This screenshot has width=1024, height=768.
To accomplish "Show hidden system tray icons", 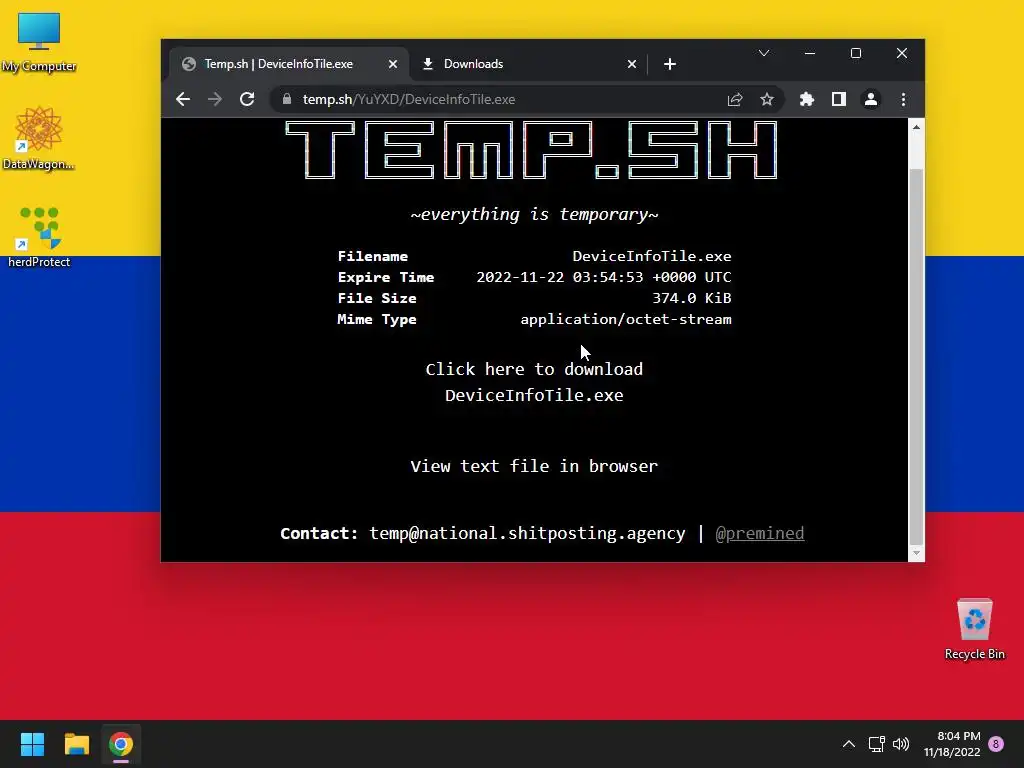I will click(848, 744).
